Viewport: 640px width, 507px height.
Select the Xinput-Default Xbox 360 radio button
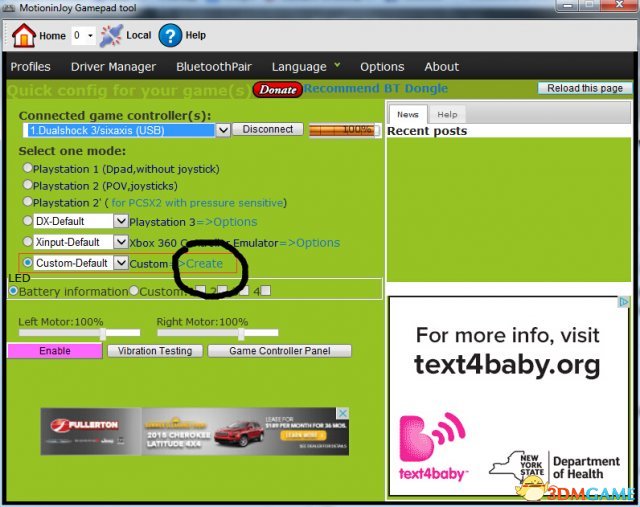[27, 241]
